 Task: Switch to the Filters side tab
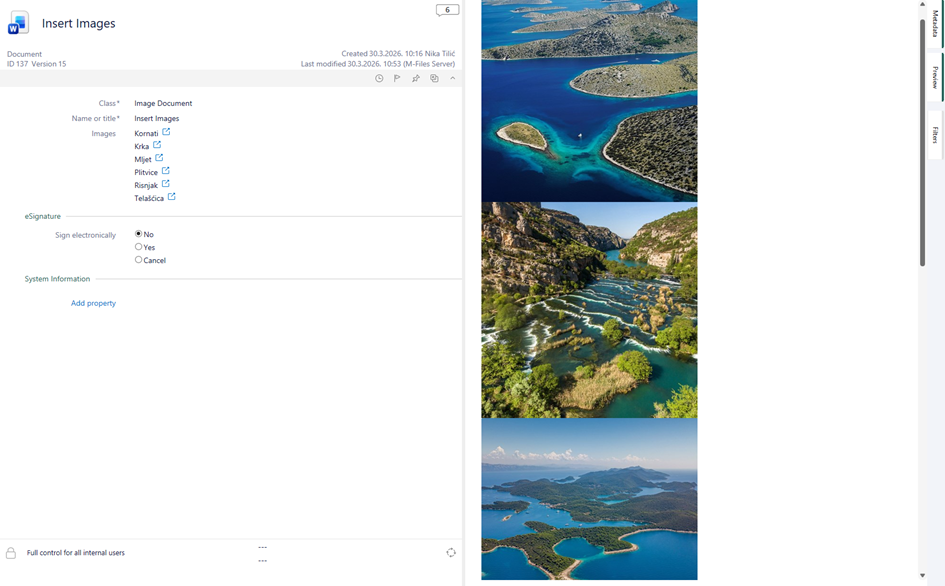point(935,135)
